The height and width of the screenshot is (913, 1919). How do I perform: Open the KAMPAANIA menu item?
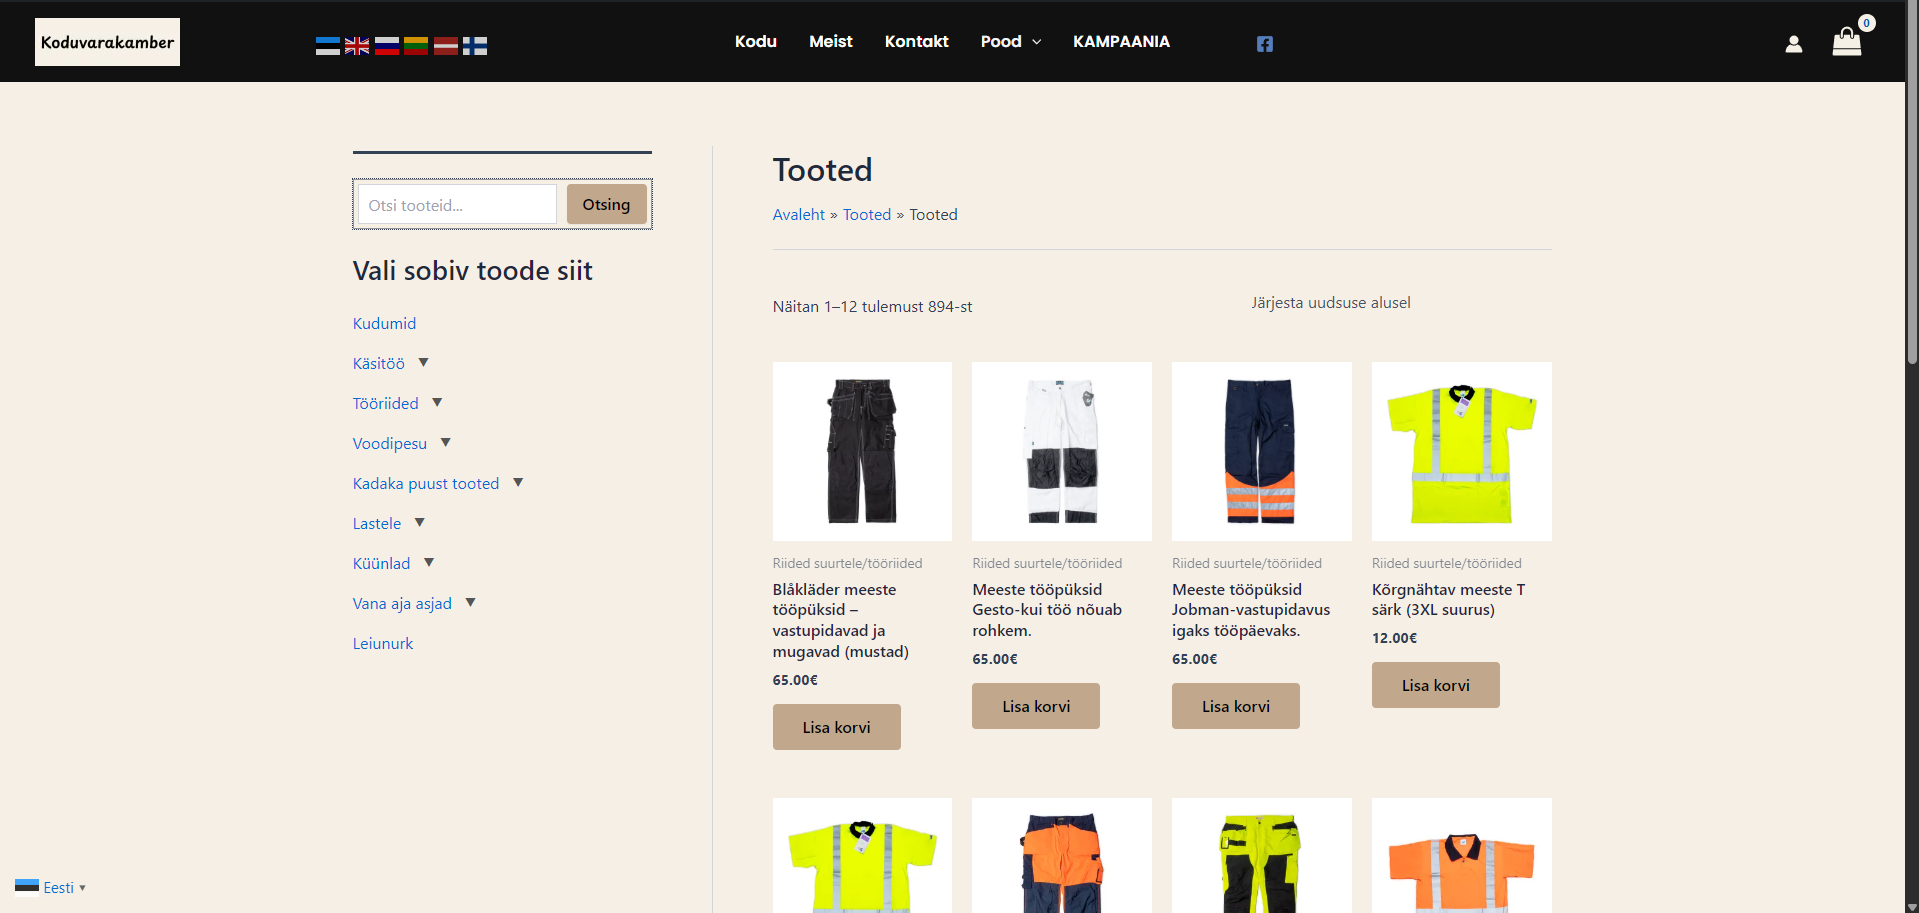point(1121,41)
